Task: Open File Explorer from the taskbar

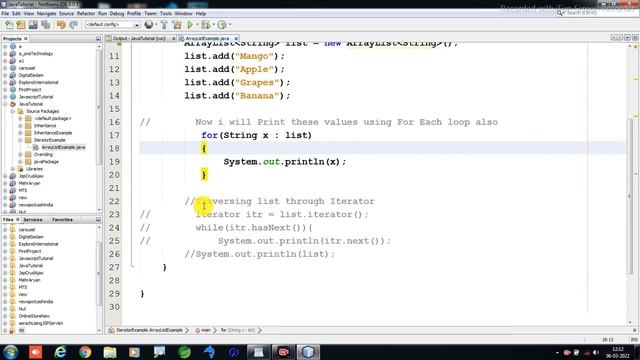Action: pyautogui.click(x=110, y=352)
